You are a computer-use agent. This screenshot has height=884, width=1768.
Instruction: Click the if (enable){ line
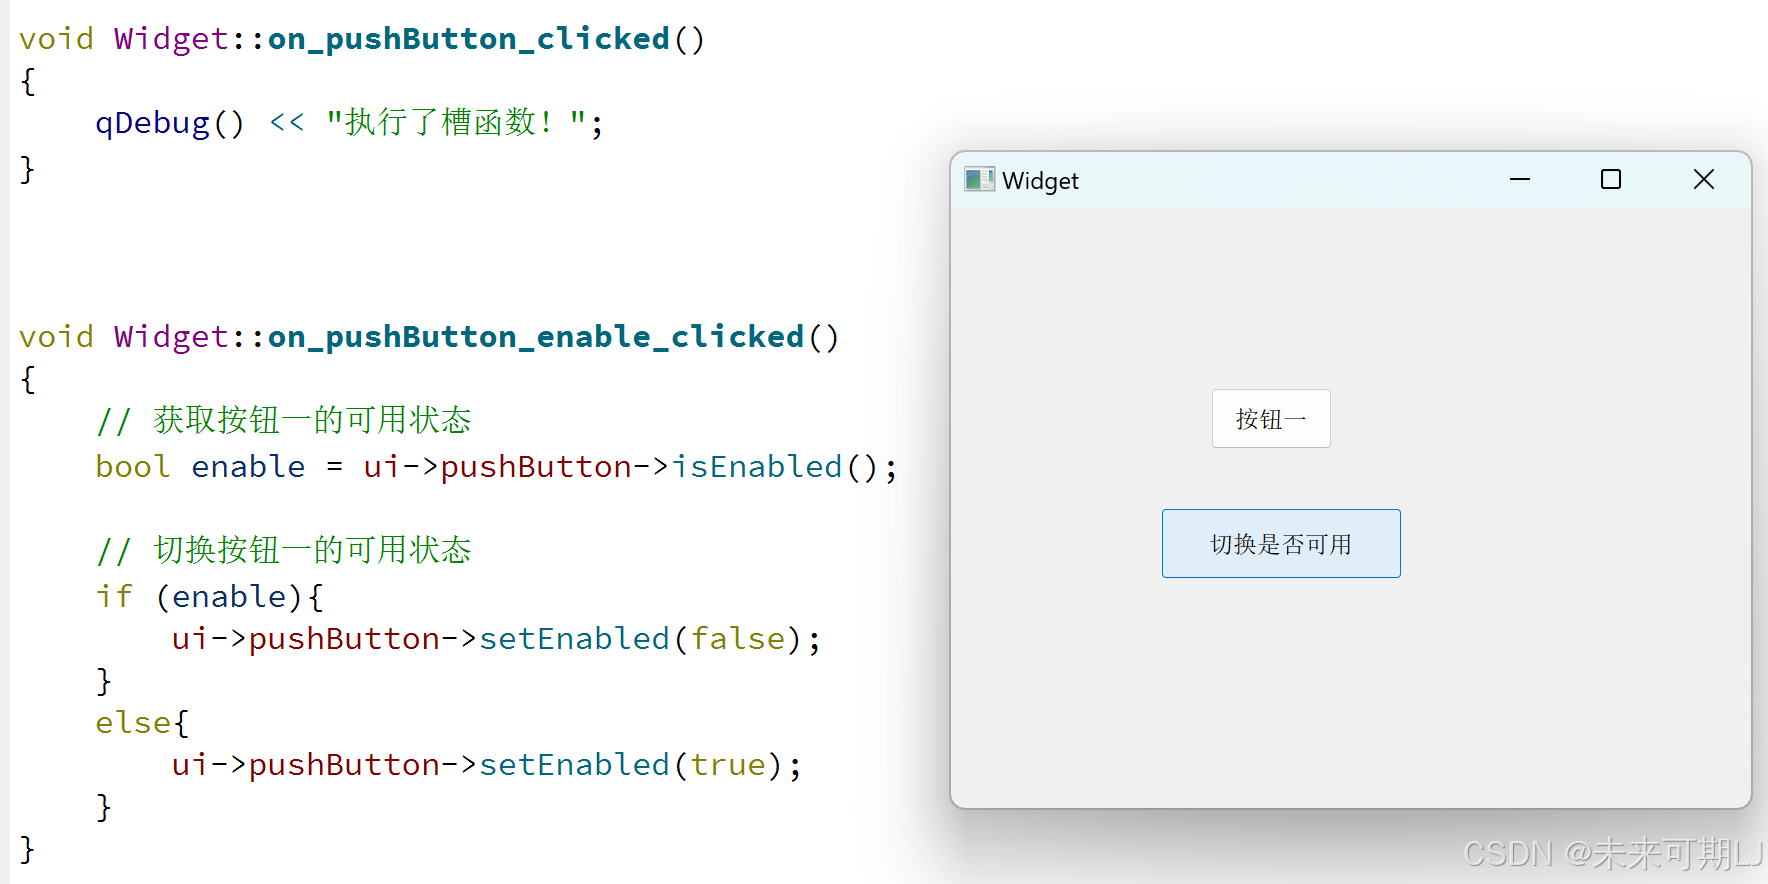click(210, 597)
